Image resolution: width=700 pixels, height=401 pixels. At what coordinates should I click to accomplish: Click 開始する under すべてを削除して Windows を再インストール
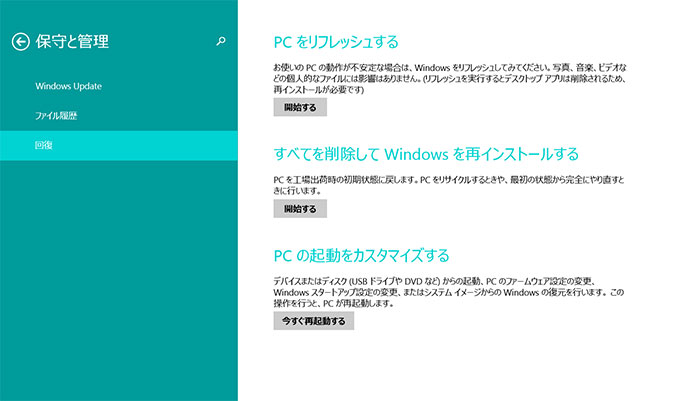(300, 209)
